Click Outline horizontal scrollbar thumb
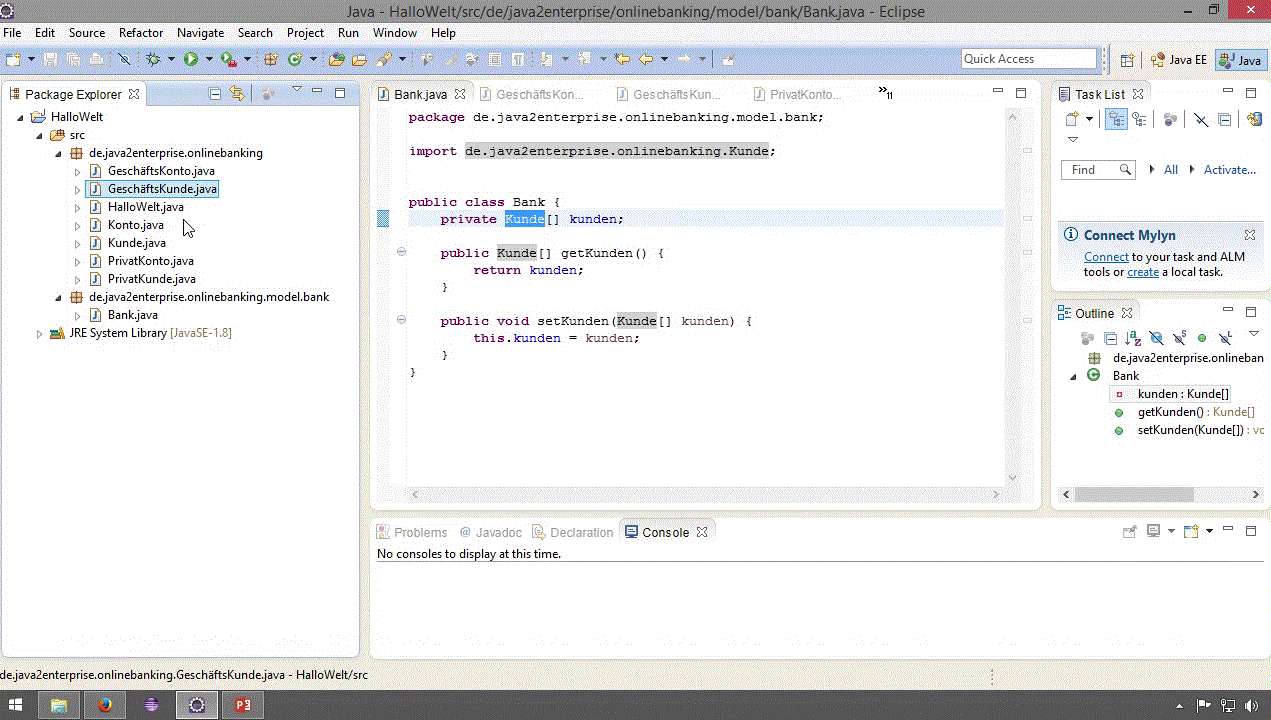This screenshot has height=720, width=1271. point(1134,494)
